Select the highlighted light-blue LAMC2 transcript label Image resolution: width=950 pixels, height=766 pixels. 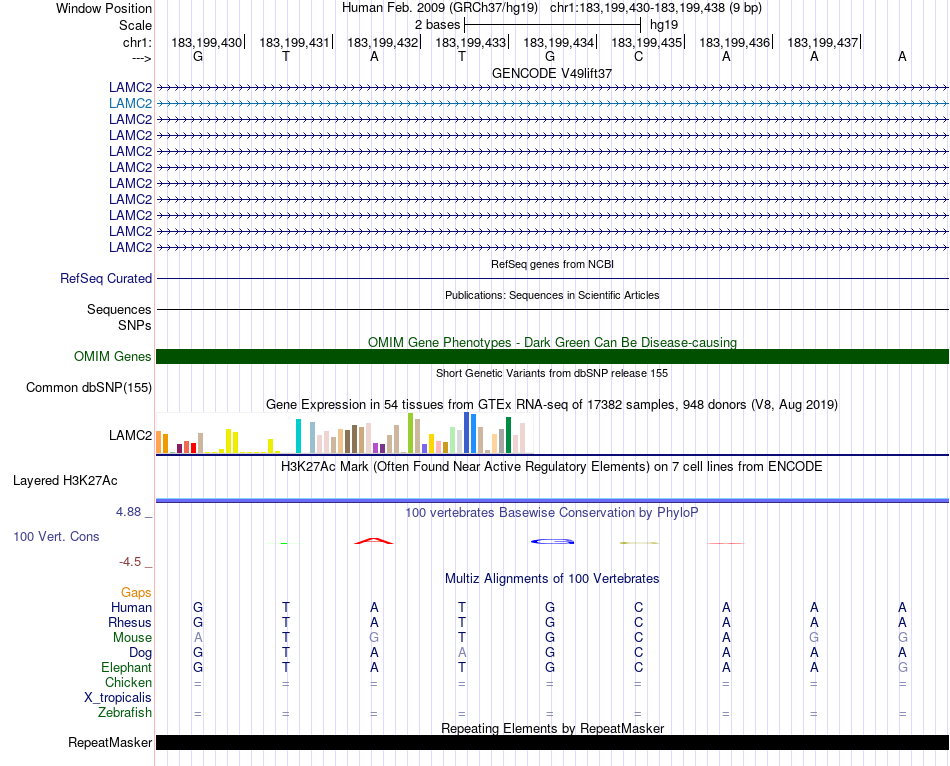pos(130,103)
